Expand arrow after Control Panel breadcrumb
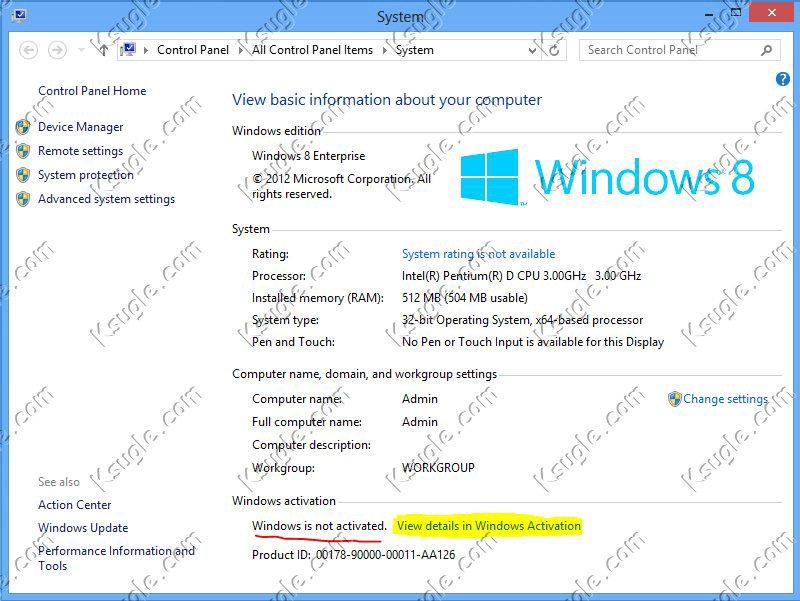Image resolution: width=800 pixels, height=601 pixels. [x=240, y=50]
